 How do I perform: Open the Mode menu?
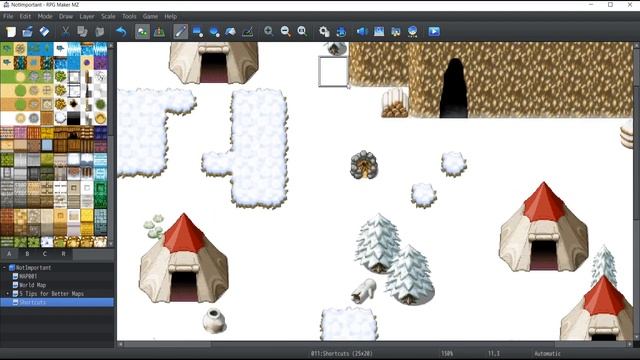point(45,16)
